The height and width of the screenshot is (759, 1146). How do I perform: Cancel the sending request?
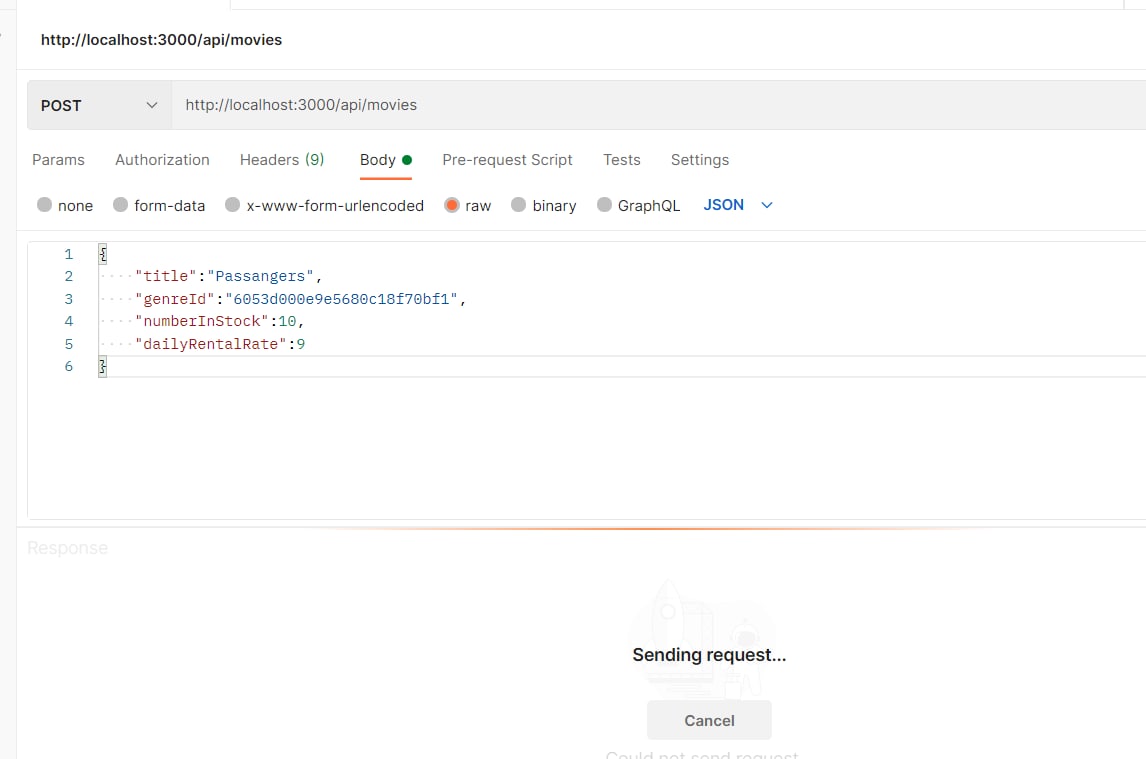(x=709, y=720)
